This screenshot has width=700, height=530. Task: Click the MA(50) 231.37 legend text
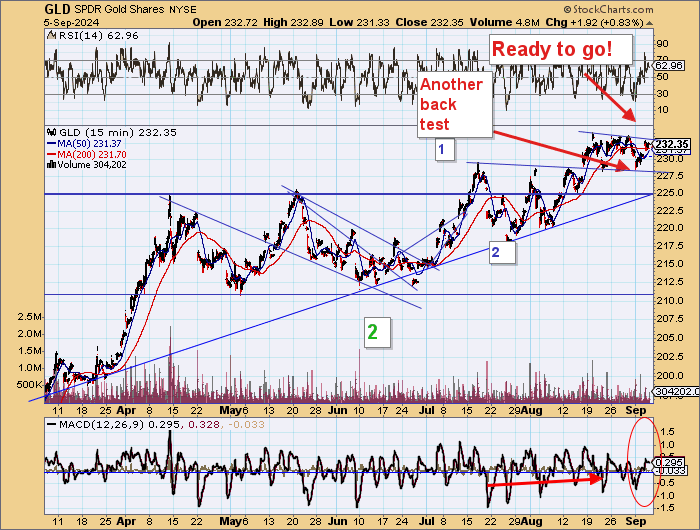click(x=89, y=144)
